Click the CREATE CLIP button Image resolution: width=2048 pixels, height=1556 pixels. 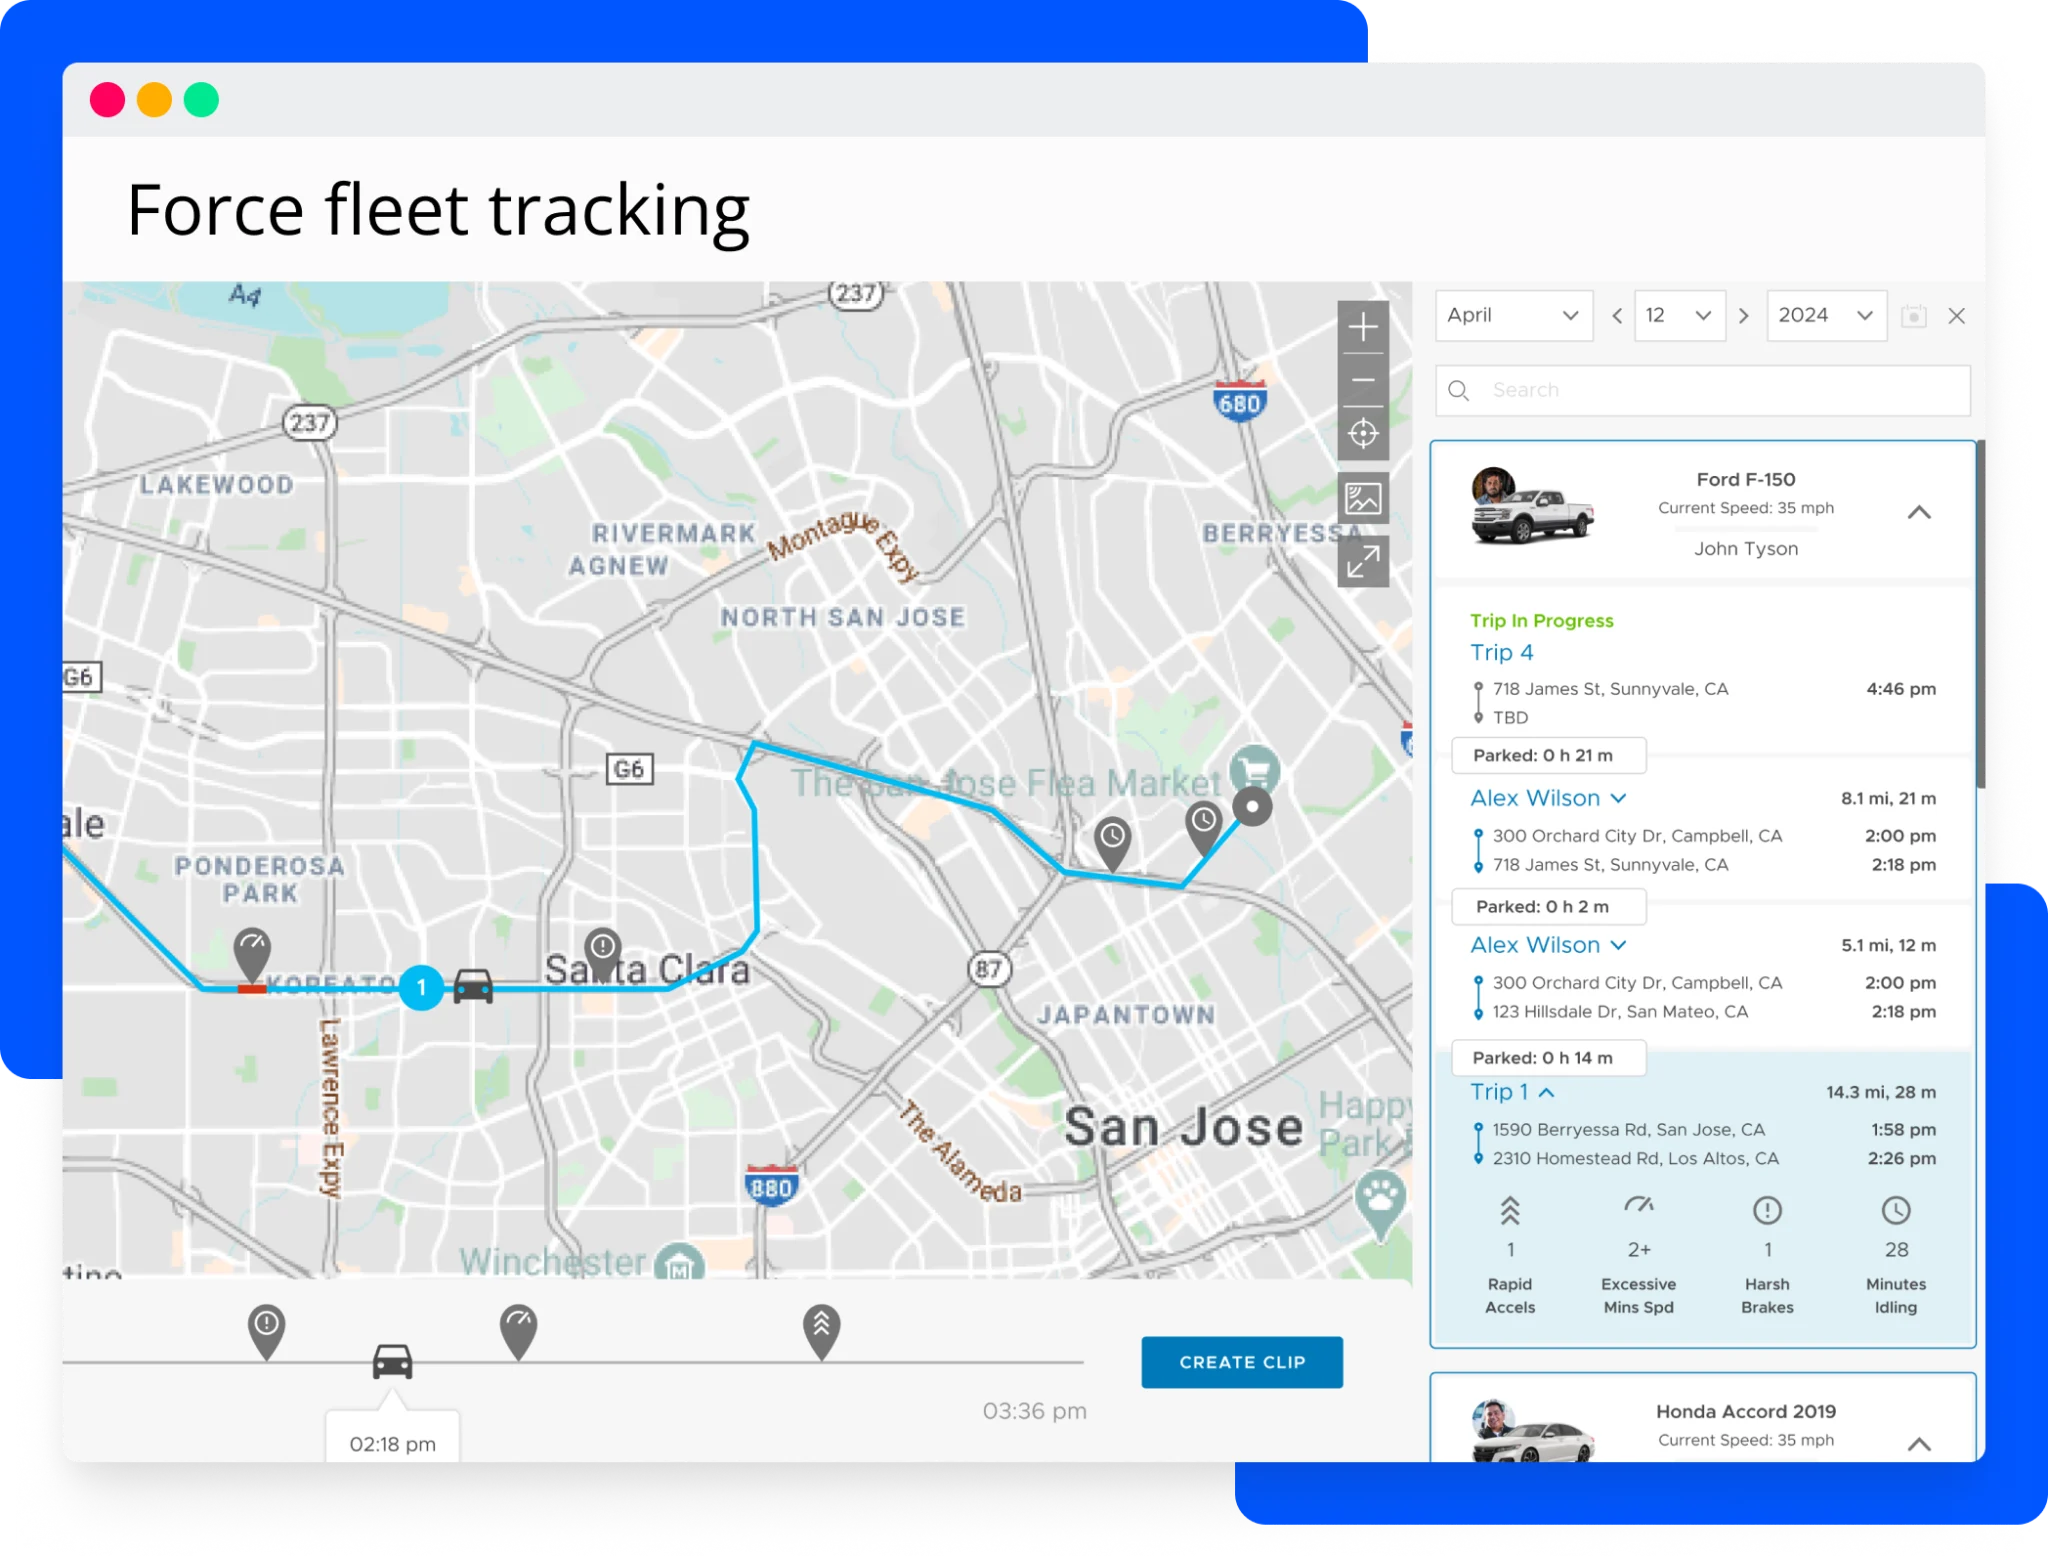click(x=1242, y=1362)
